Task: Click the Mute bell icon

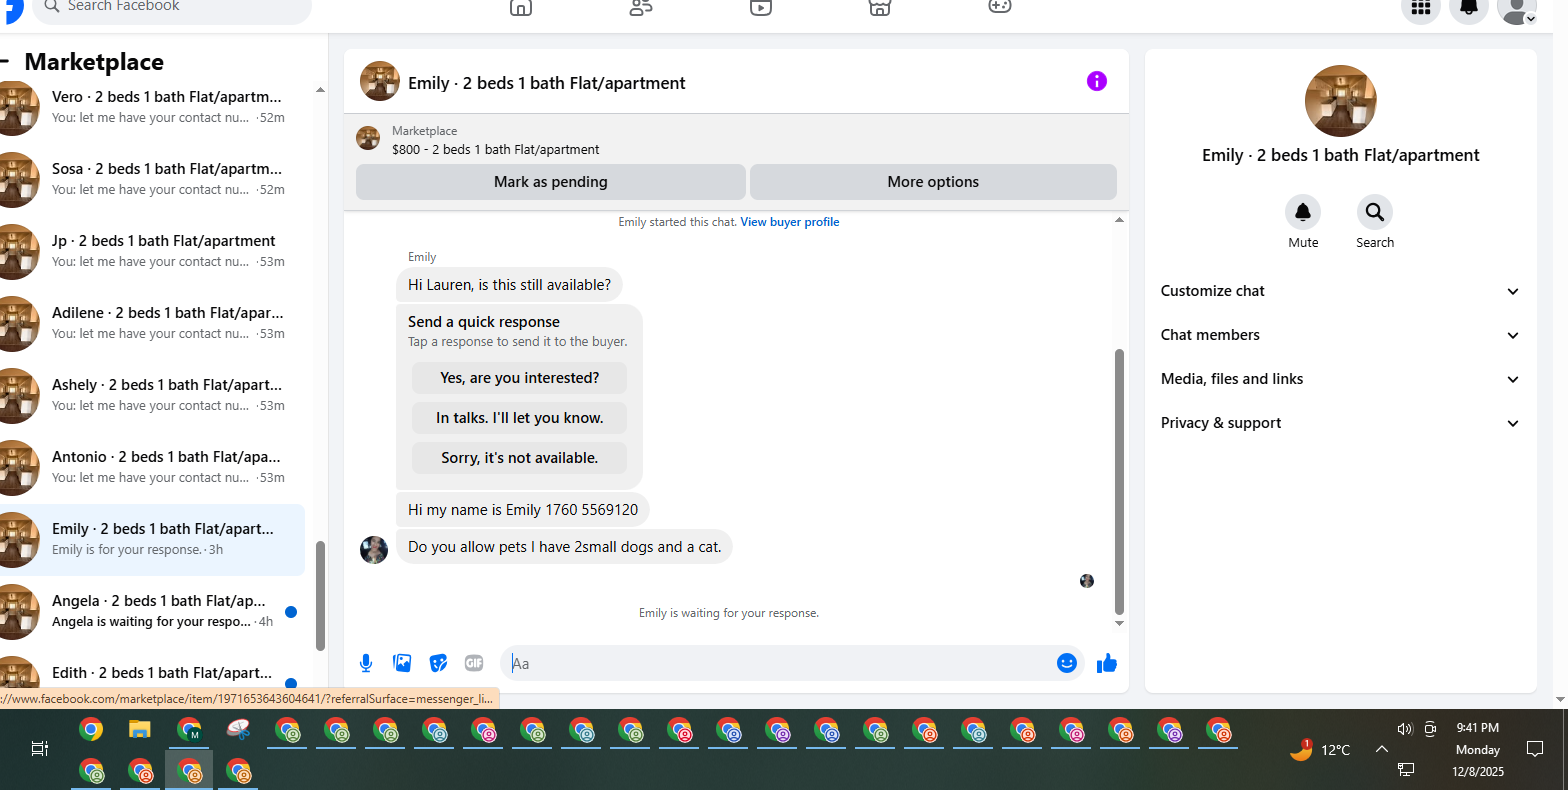Action: [x=1303, y=212]
